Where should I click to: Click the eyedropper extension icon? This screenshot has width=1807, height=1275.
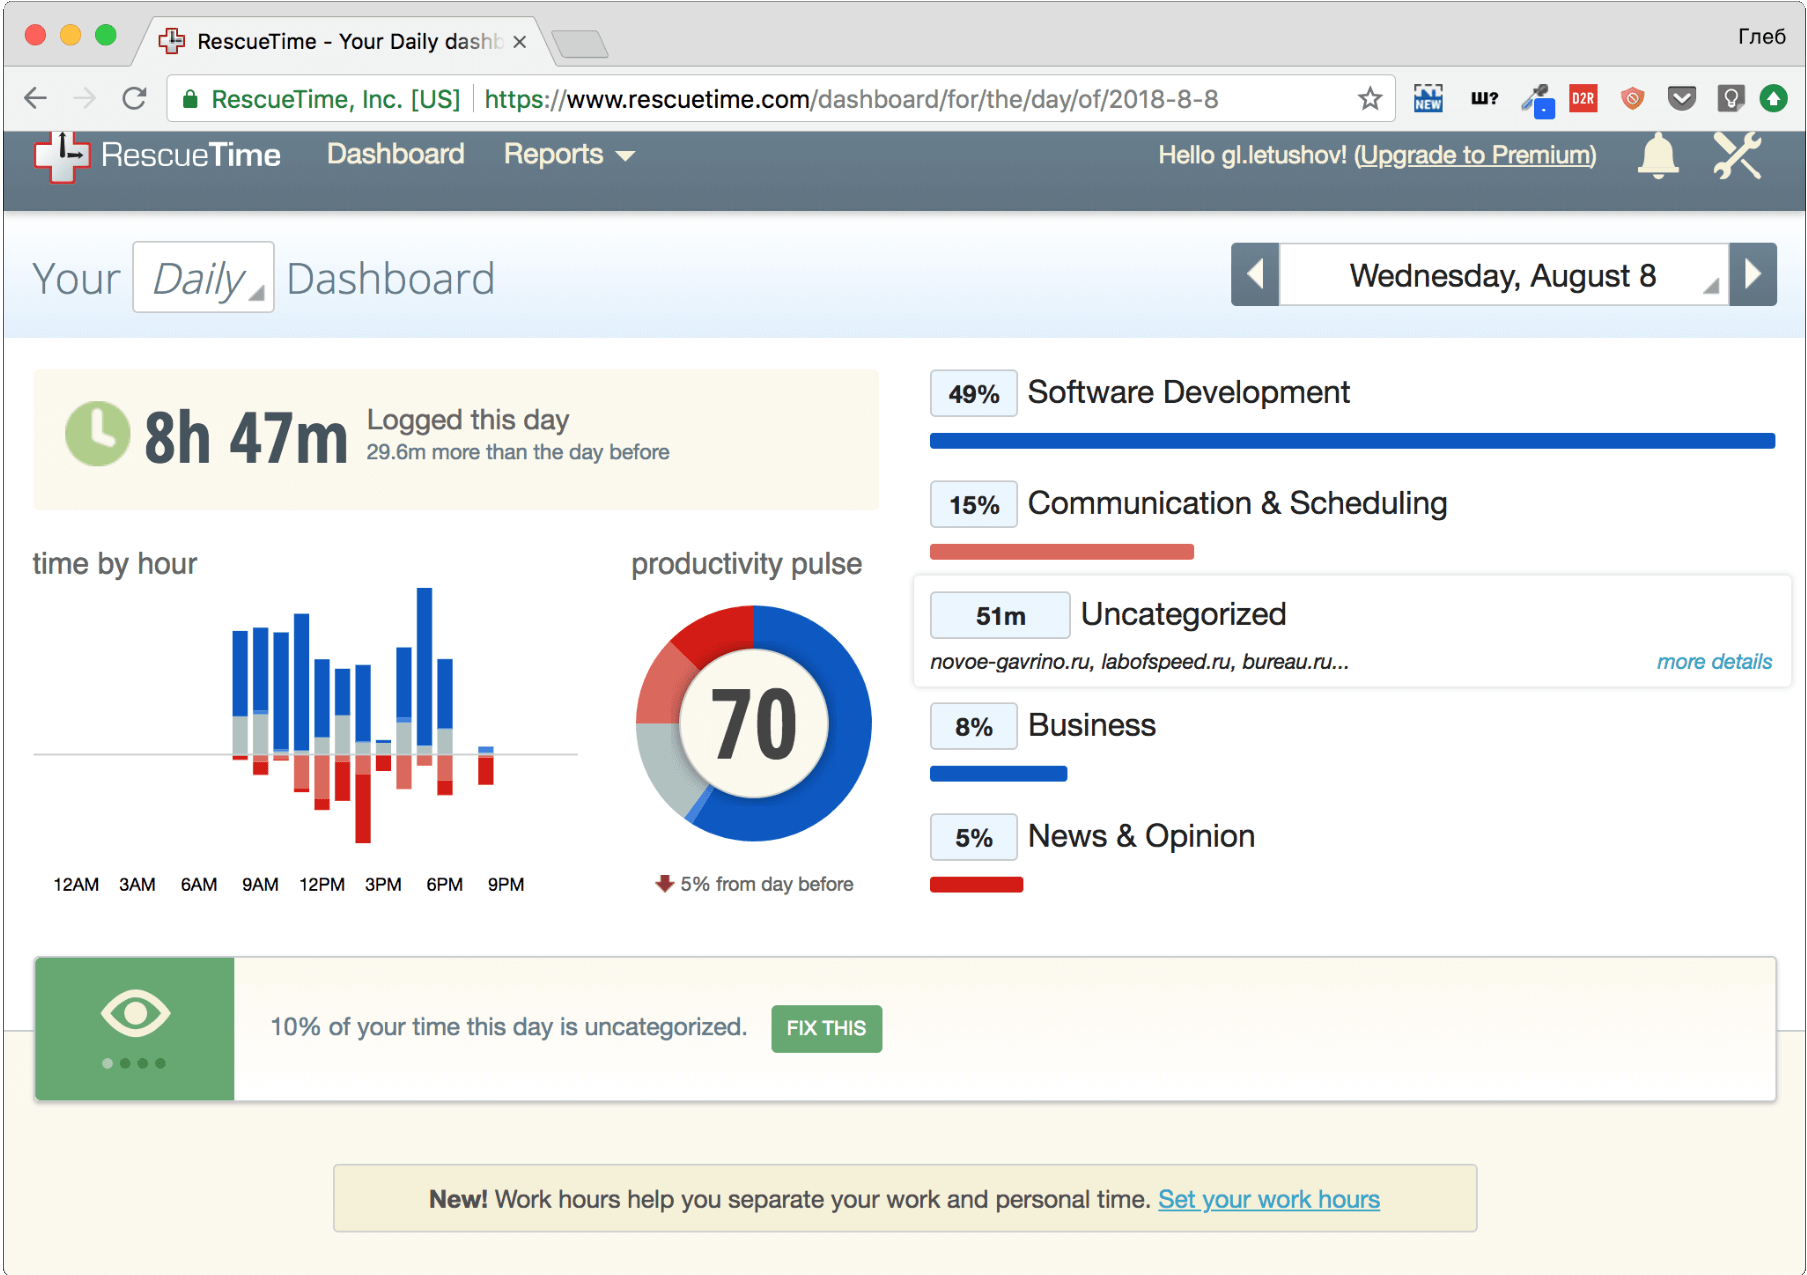click(x=1537, y=100)
